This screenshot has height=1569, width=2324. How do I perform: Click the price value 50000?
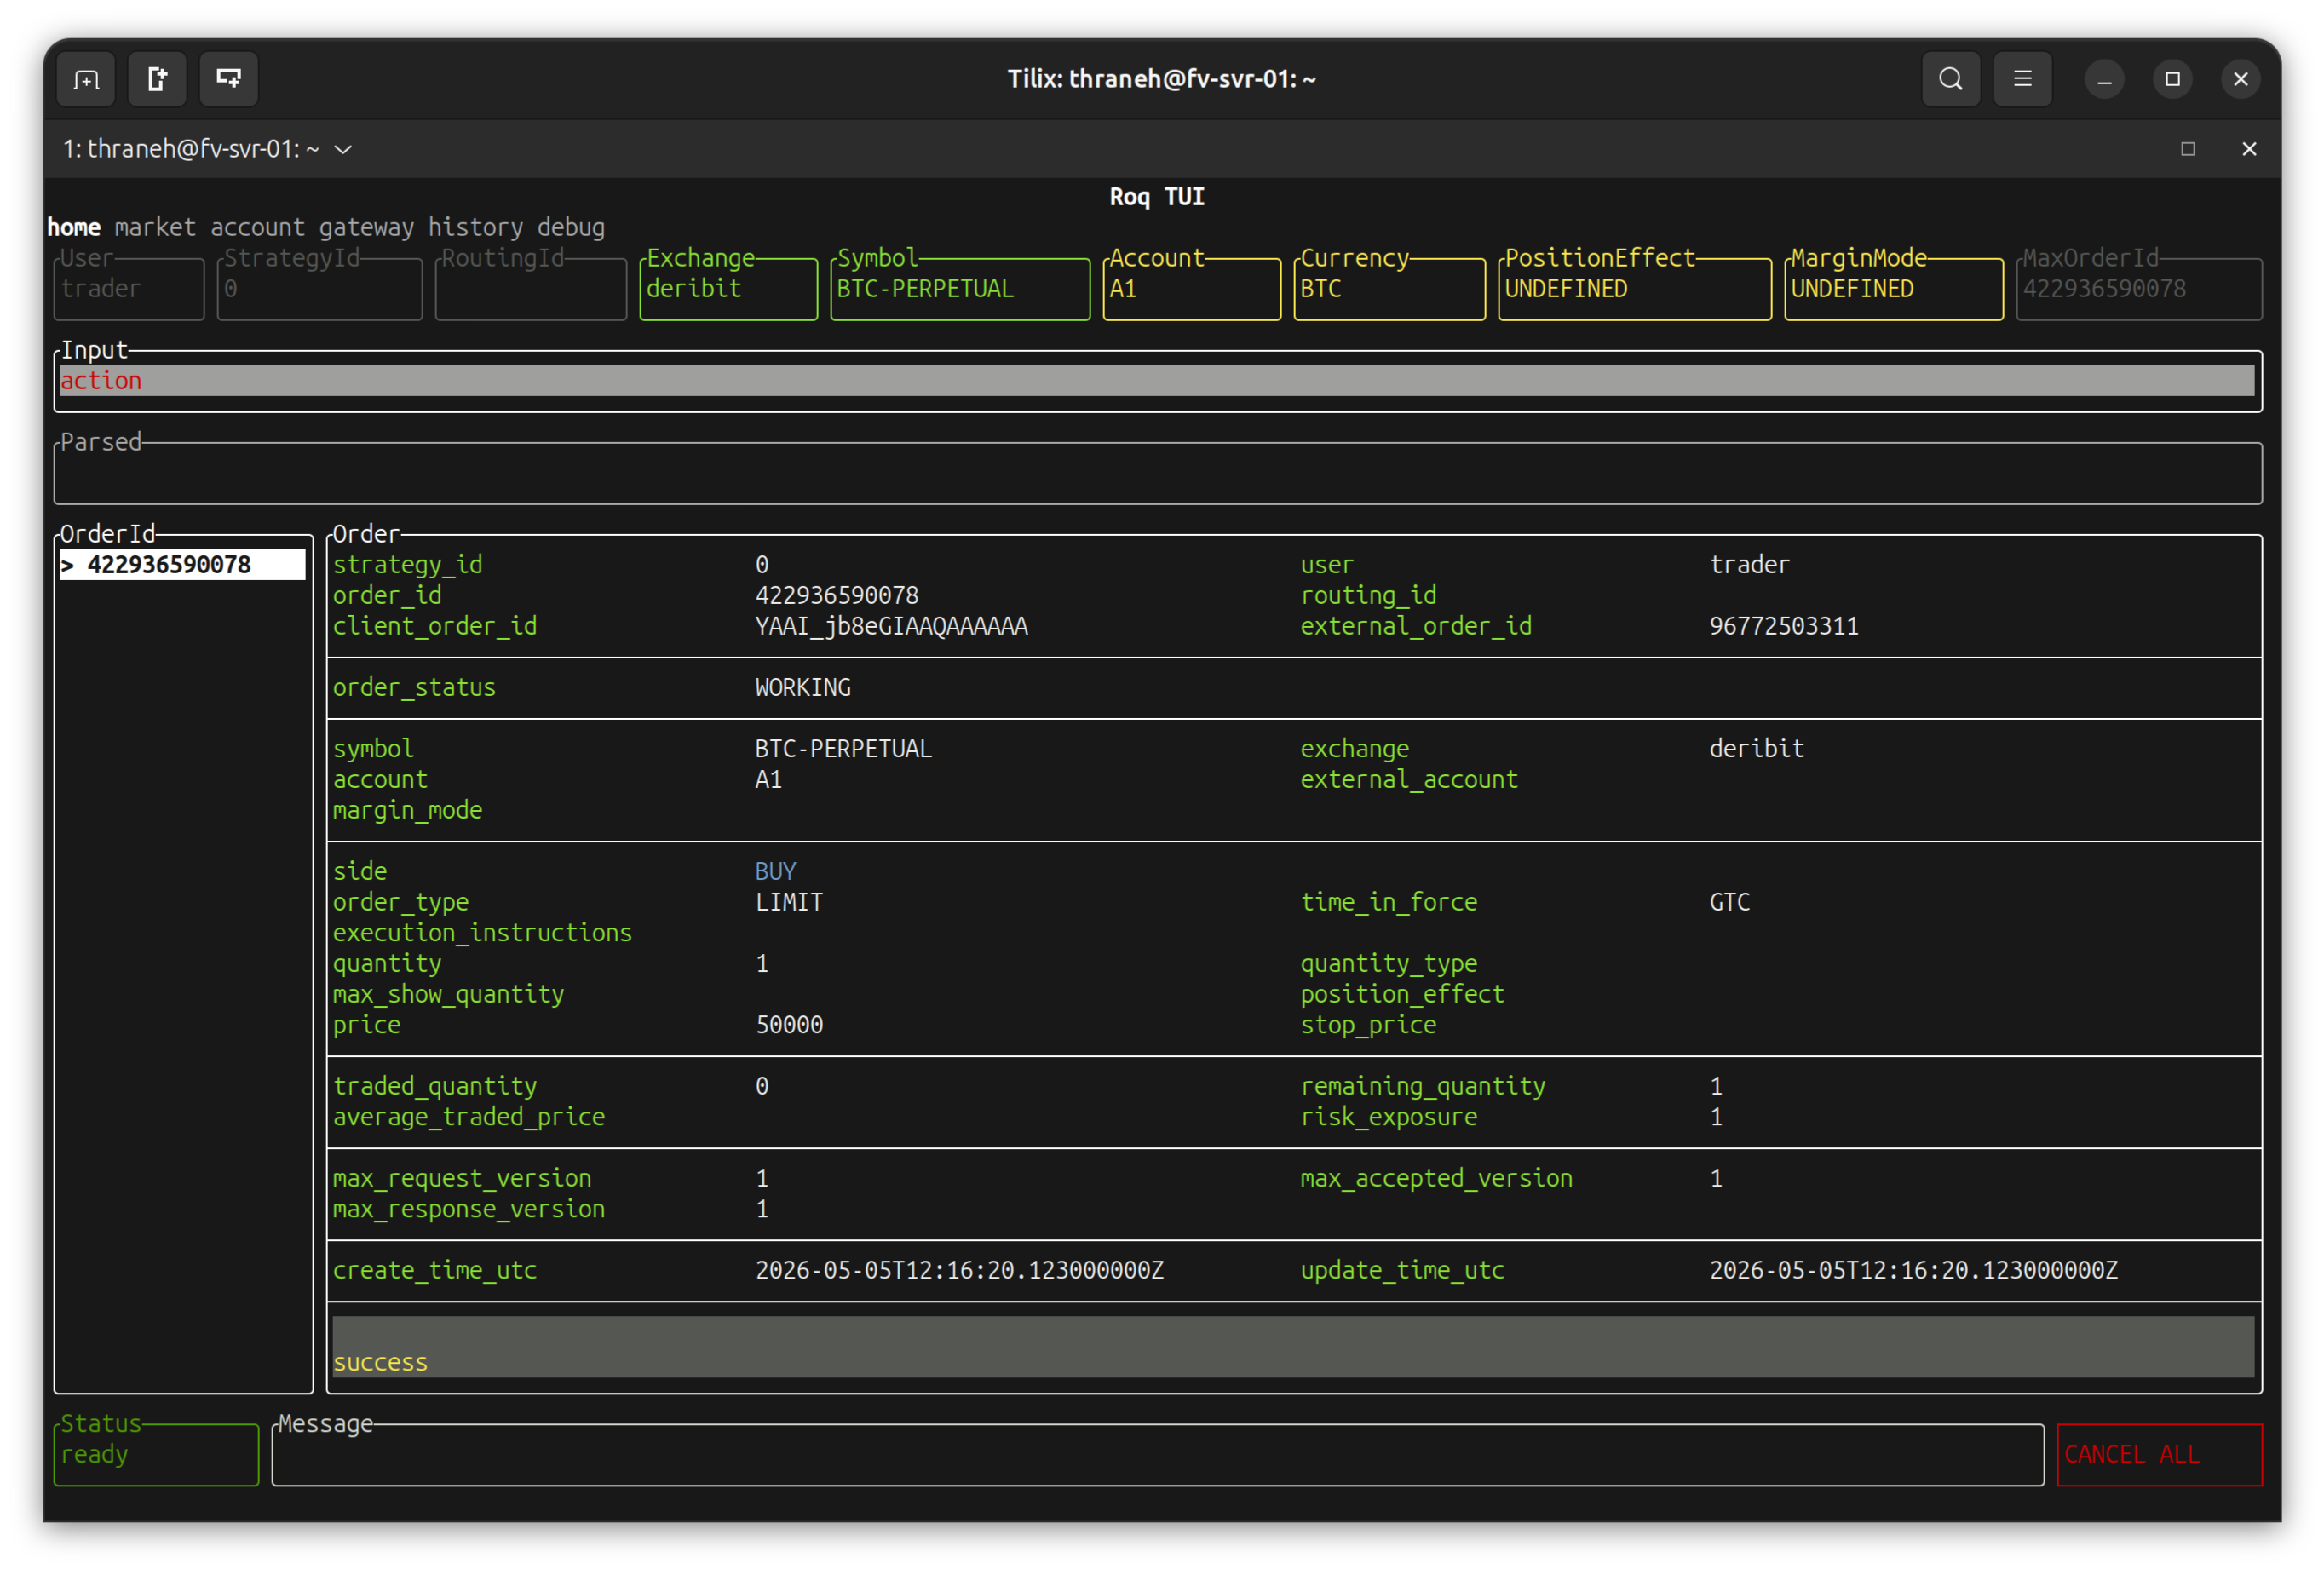click(x=789, y=1025)
